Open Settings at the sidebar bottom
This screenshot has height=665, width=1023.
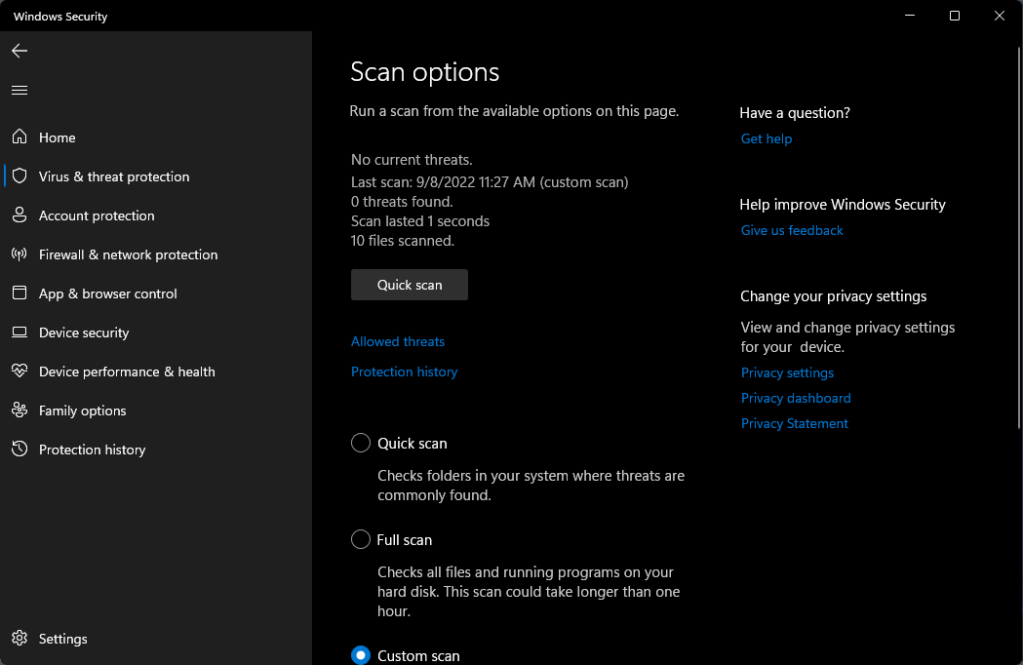(x=62, y=639)
